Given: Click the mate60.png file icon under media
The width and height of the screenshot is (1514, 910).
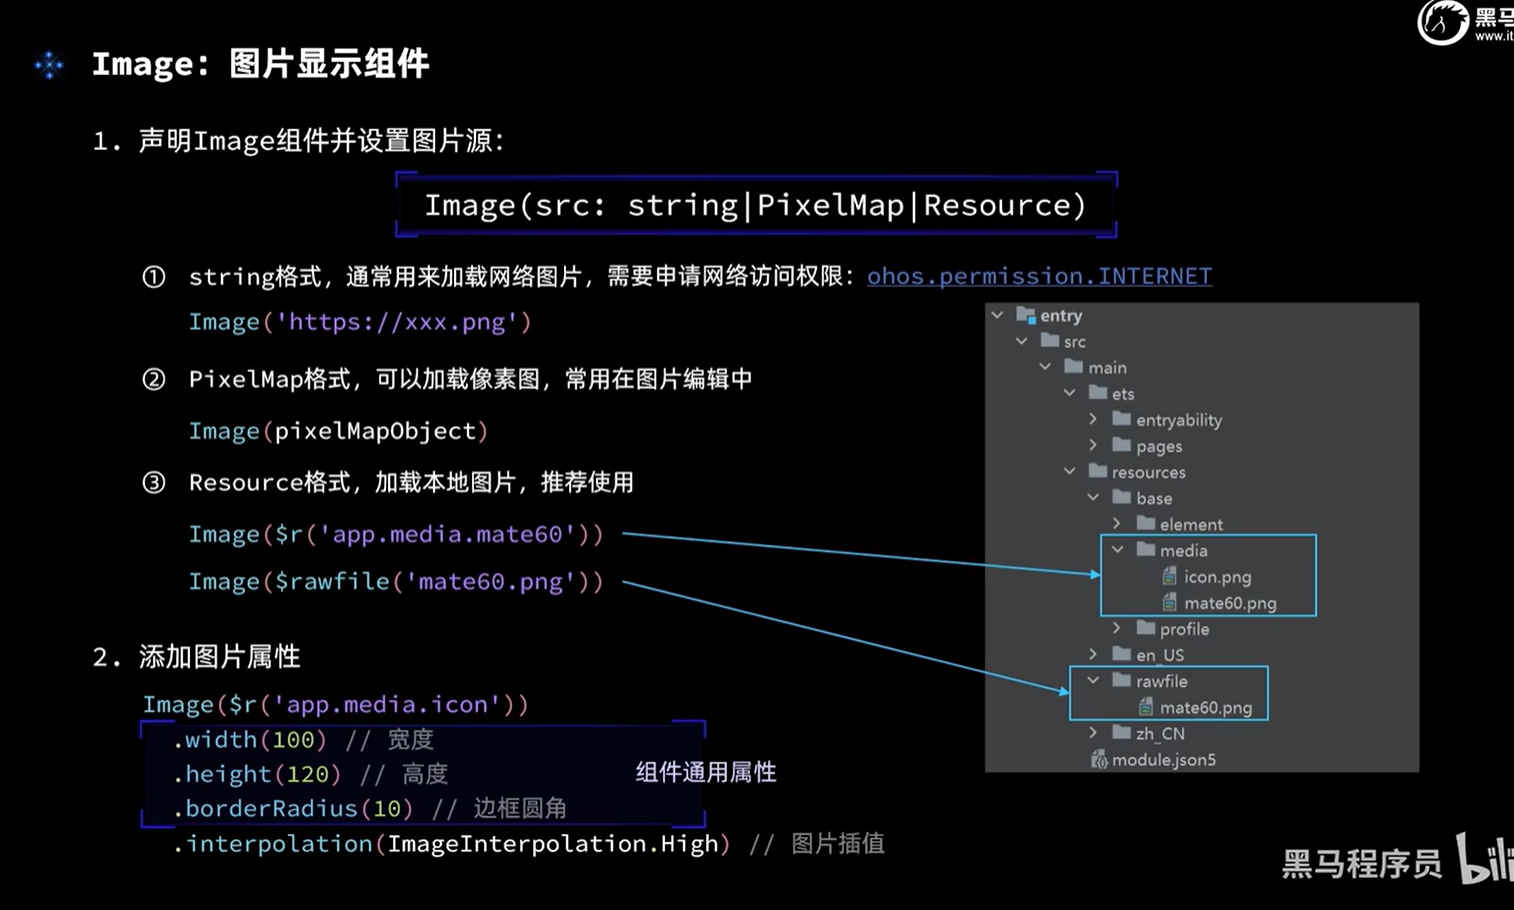Looking at the screenshot, I should coord(1169,602).
